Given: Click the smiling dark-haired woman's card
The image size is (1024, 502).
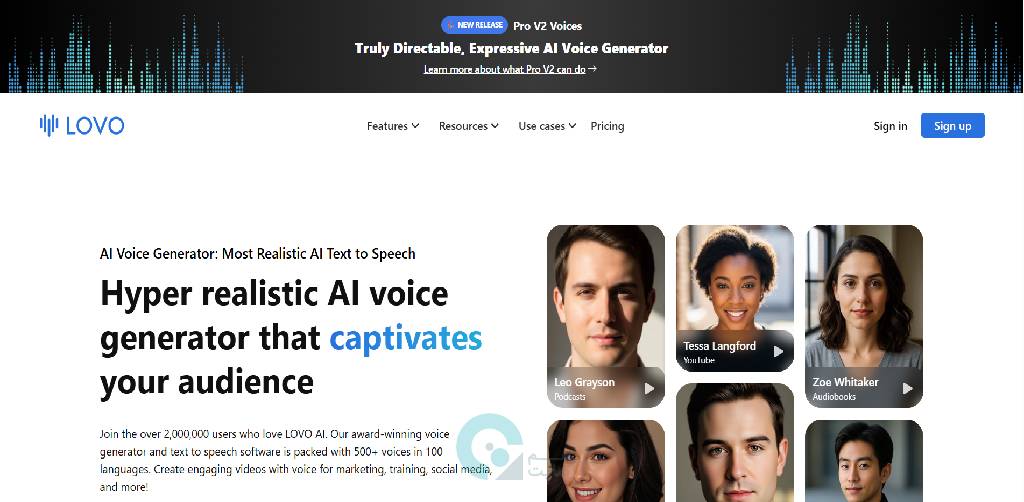Looking at the screenshot, I should (x=606, y=461).
